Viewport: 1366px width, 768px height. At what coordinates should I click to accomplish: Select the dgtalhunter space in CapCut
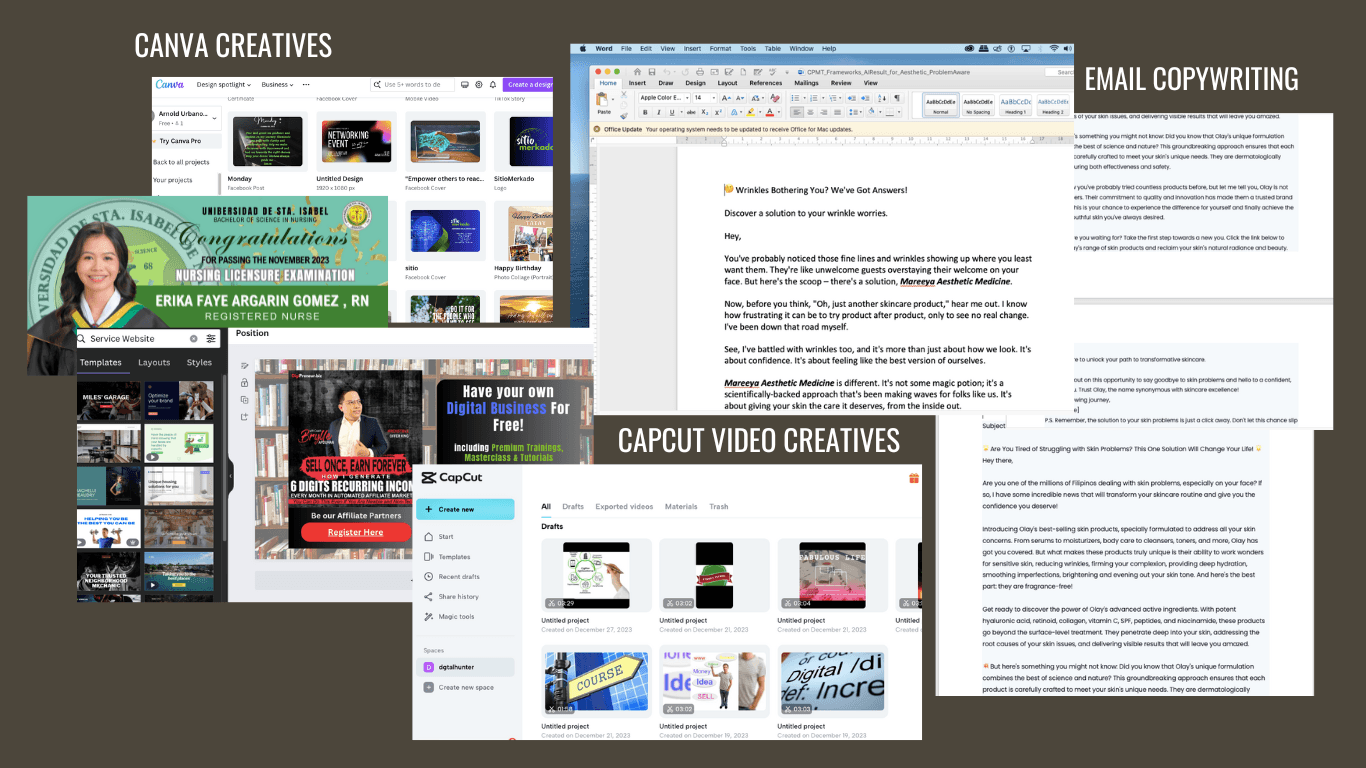coord(466,667)
